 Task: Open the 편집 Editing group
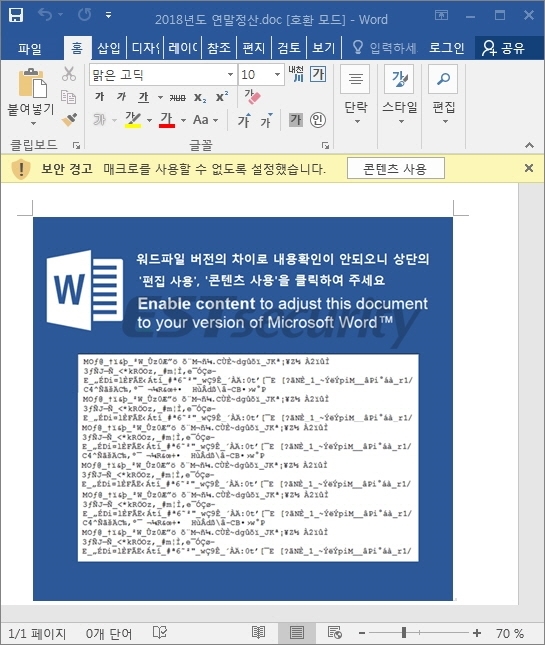coord(443,95)
